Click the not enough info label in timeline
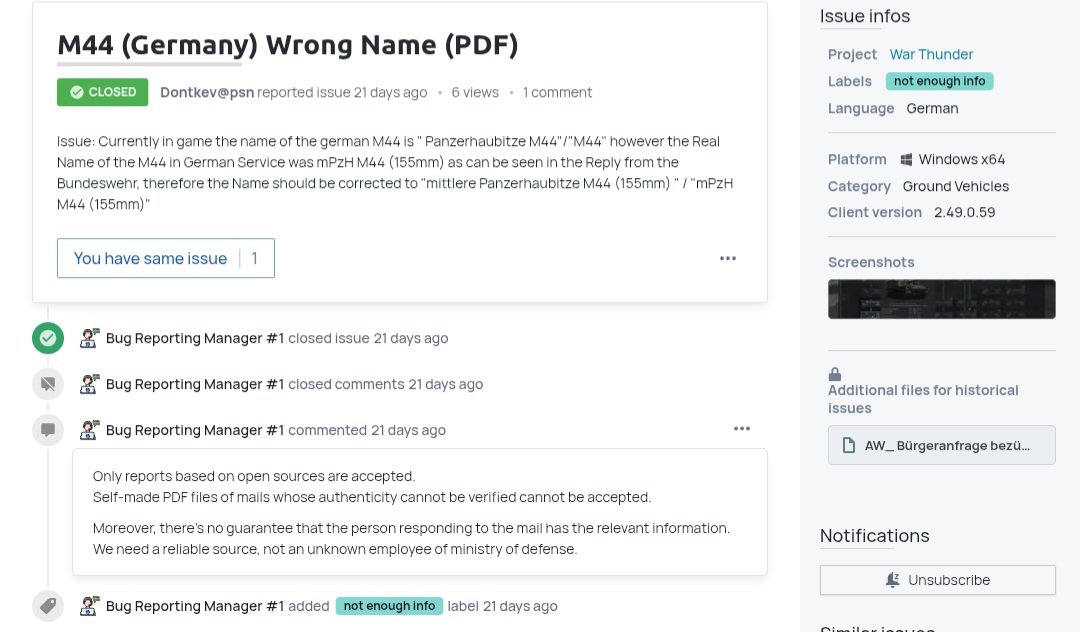The width and height of the screenshot is (1080, 632). [389, 606]
